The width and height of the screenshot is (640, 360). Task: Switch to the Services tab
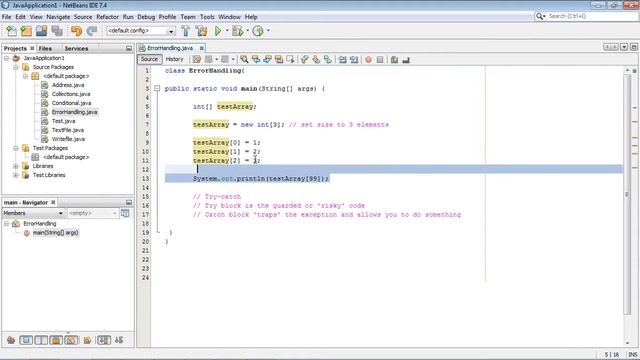pos(76,49)
